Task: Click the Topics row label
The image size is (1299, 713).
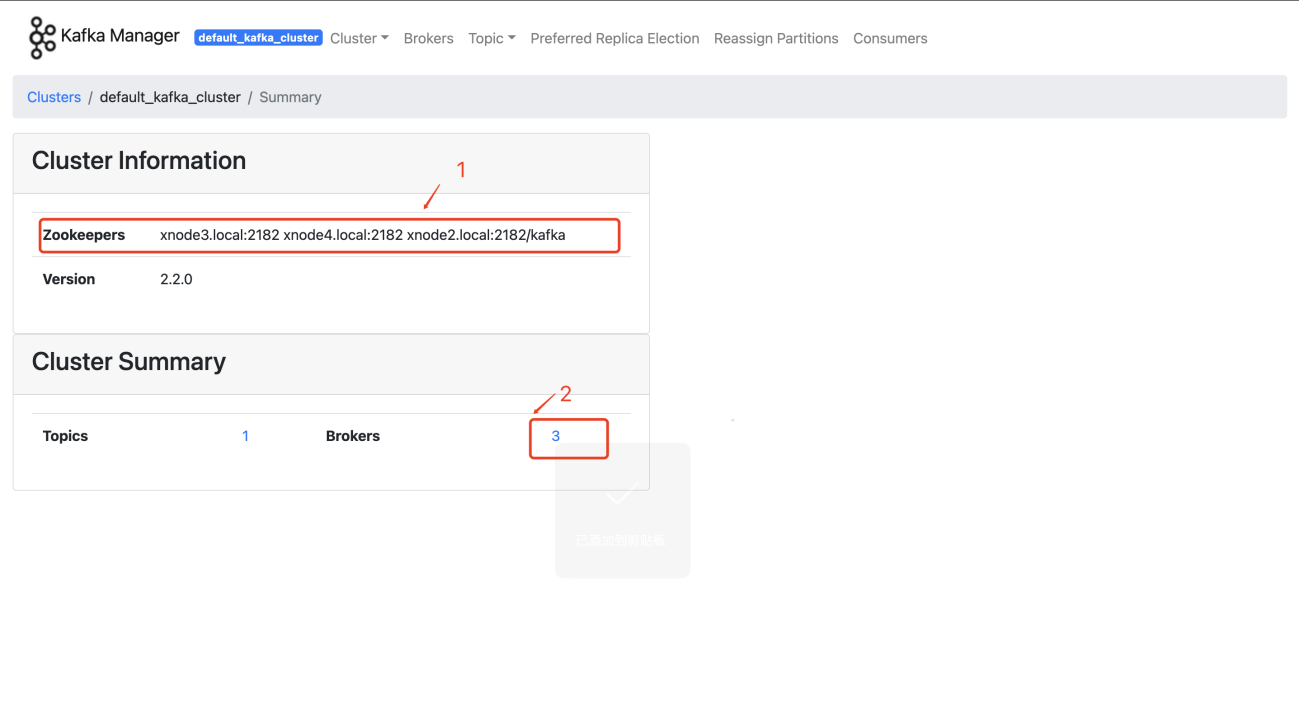Action: pos(65,436)
